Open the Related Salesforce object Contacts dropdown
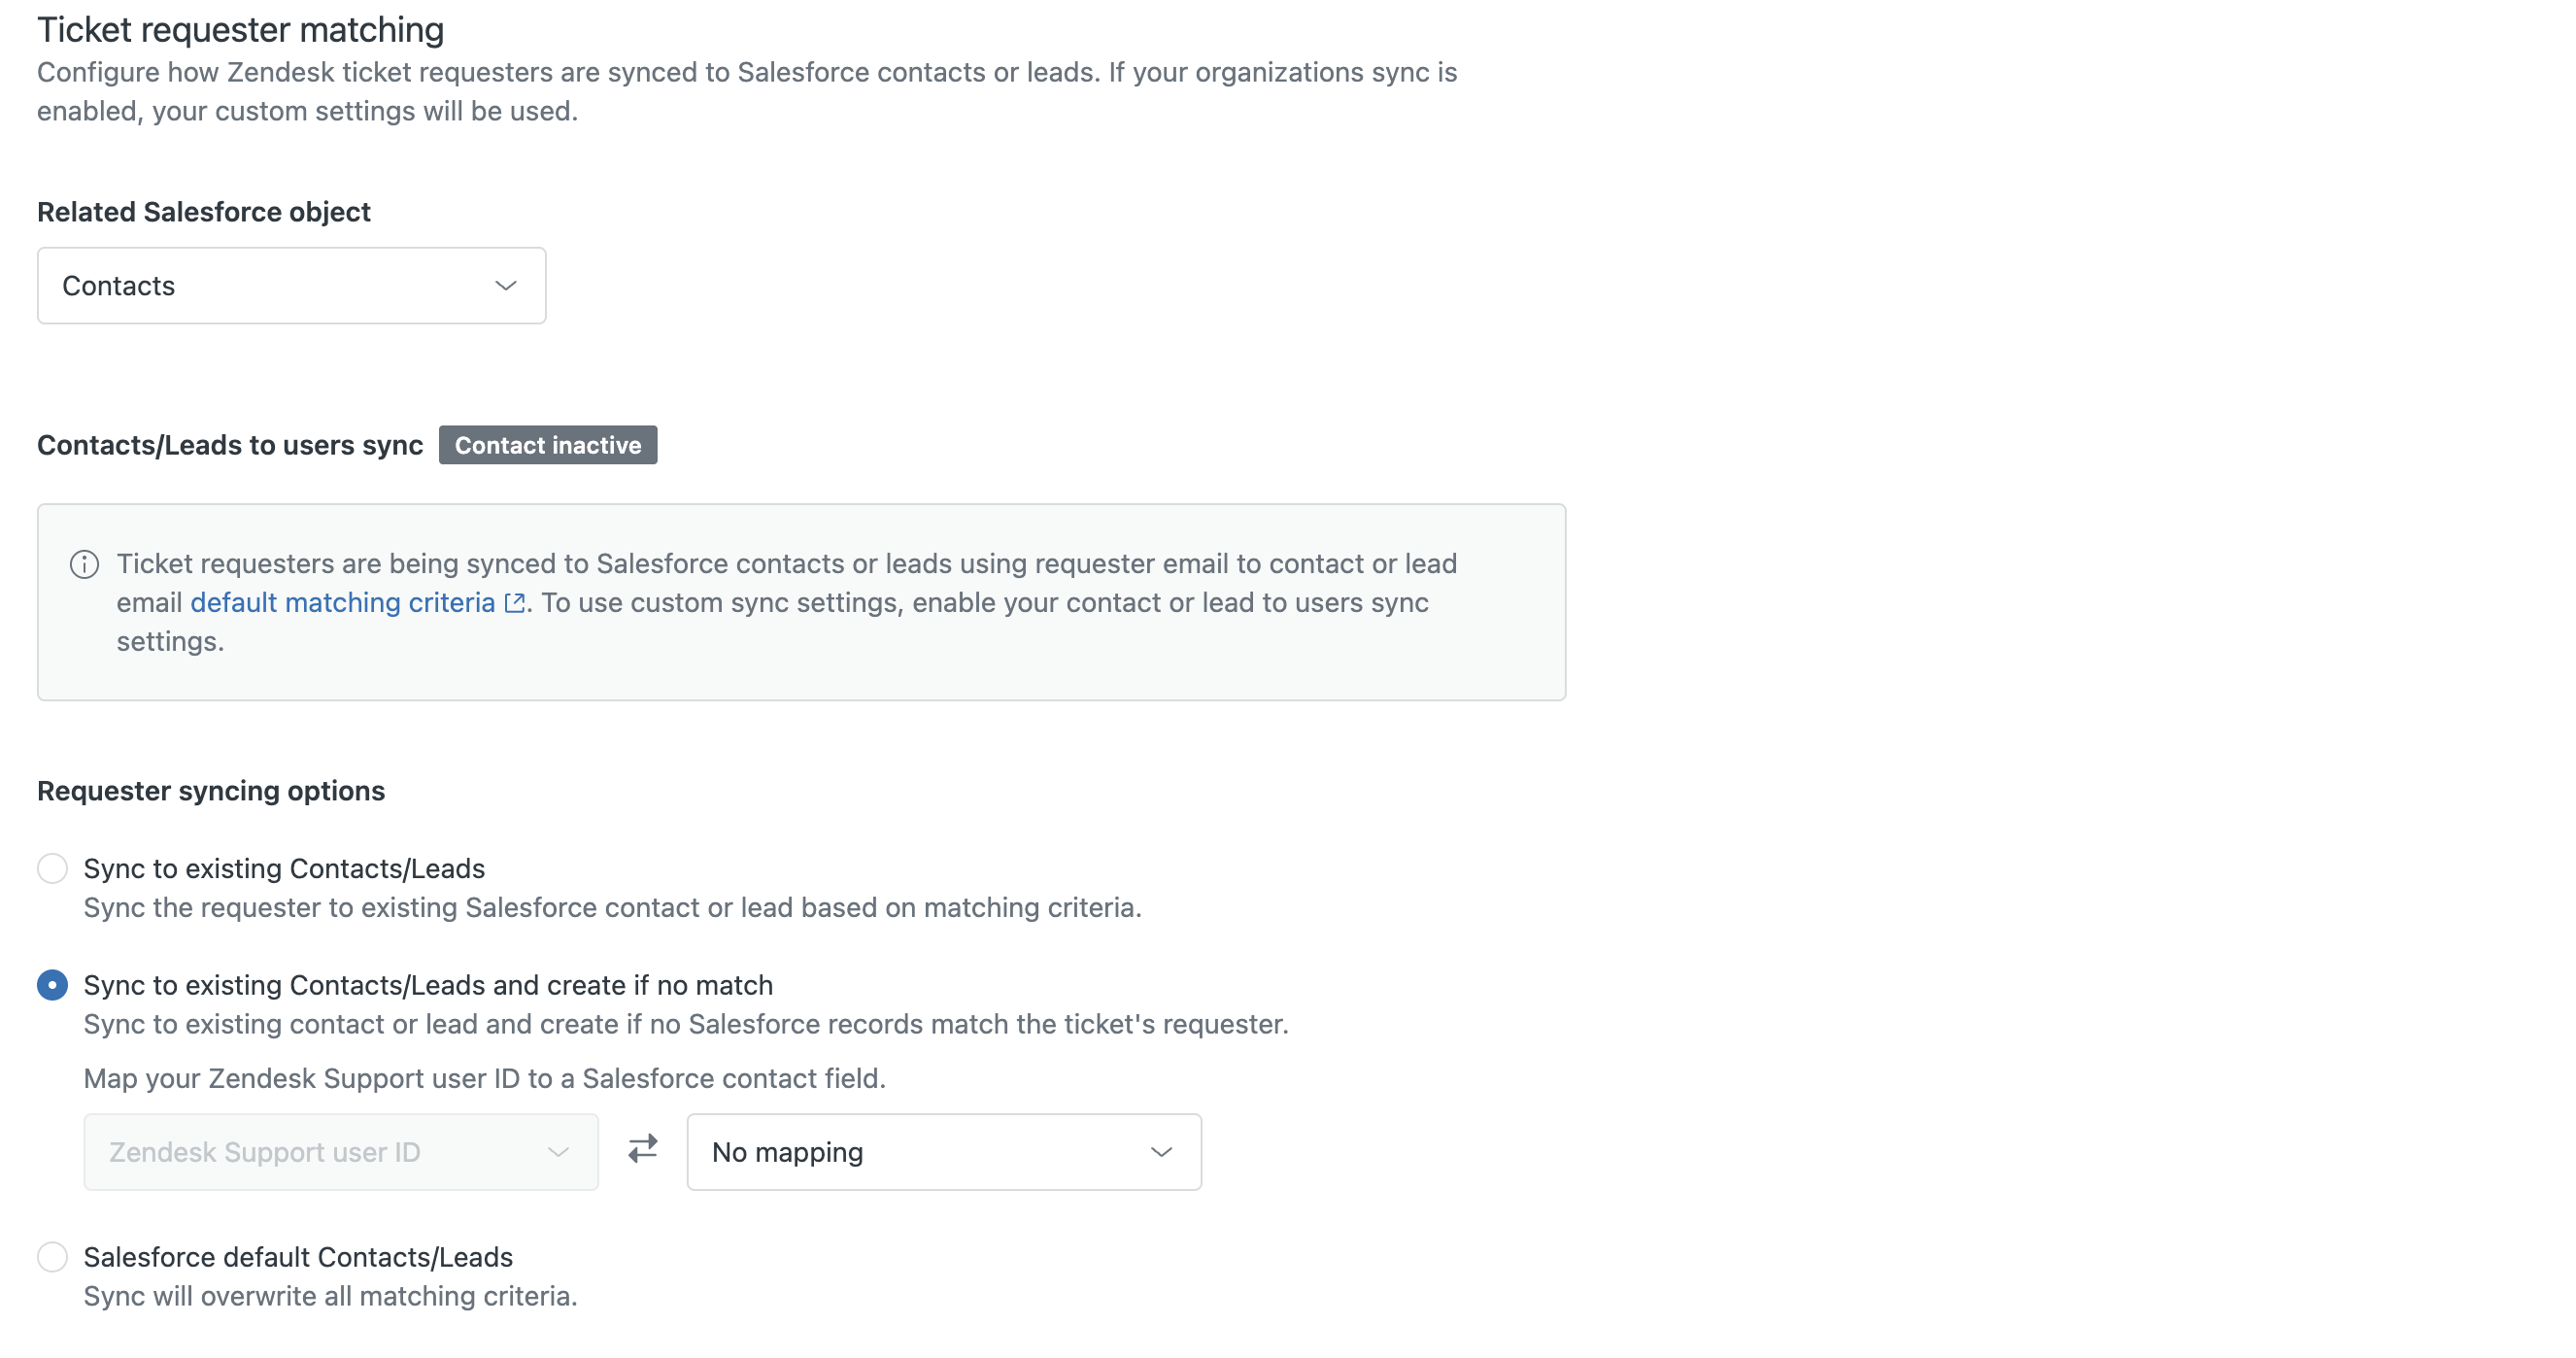The width and height of the screenshot is (2576, 1358). [291, 286]
